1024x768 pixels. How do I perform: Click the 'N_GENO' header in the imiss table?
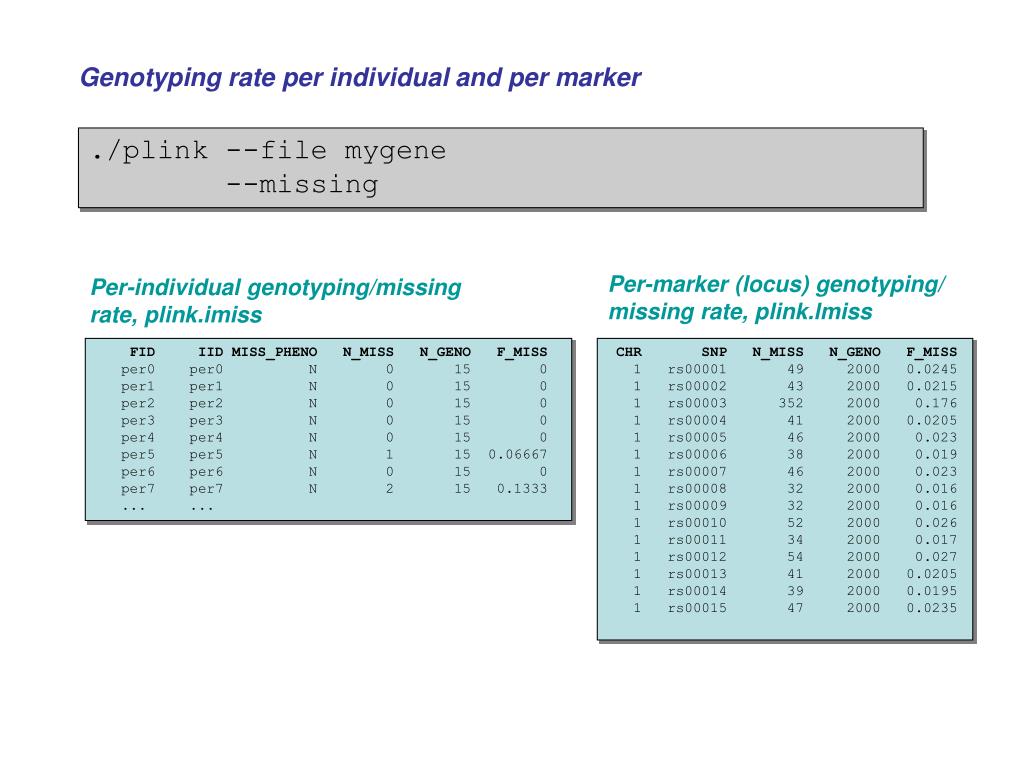point(445,352)
